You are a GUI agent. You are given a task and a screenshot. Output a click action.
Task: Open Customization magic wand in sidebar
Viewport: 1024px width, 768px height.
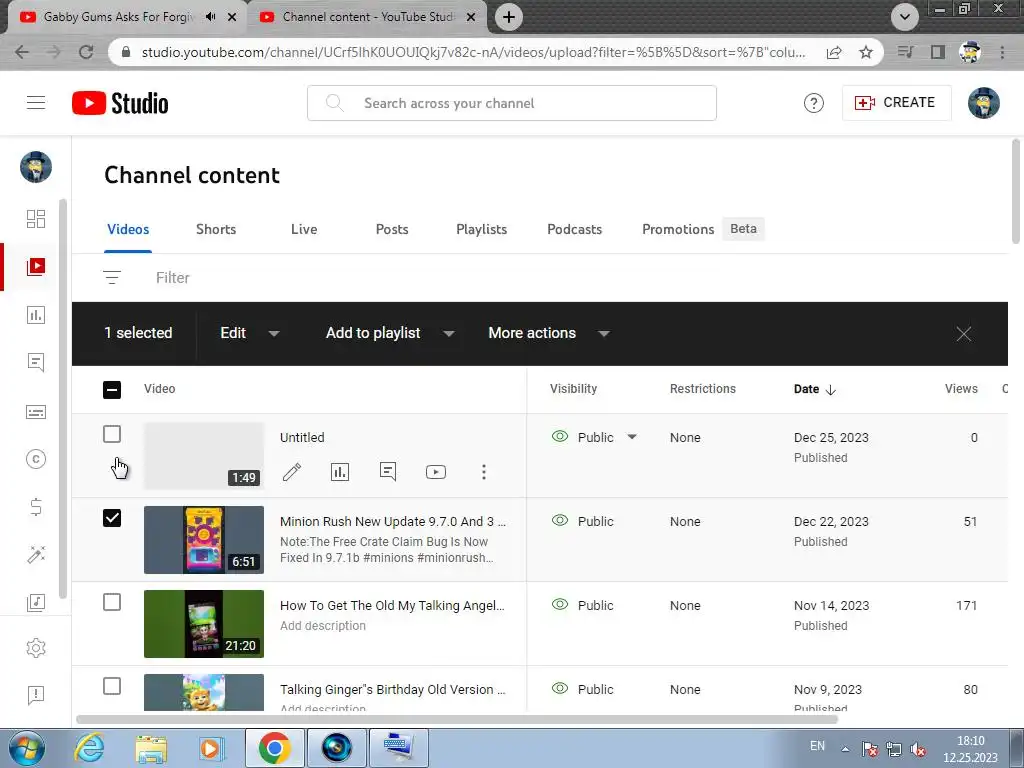tap(36, 554)
